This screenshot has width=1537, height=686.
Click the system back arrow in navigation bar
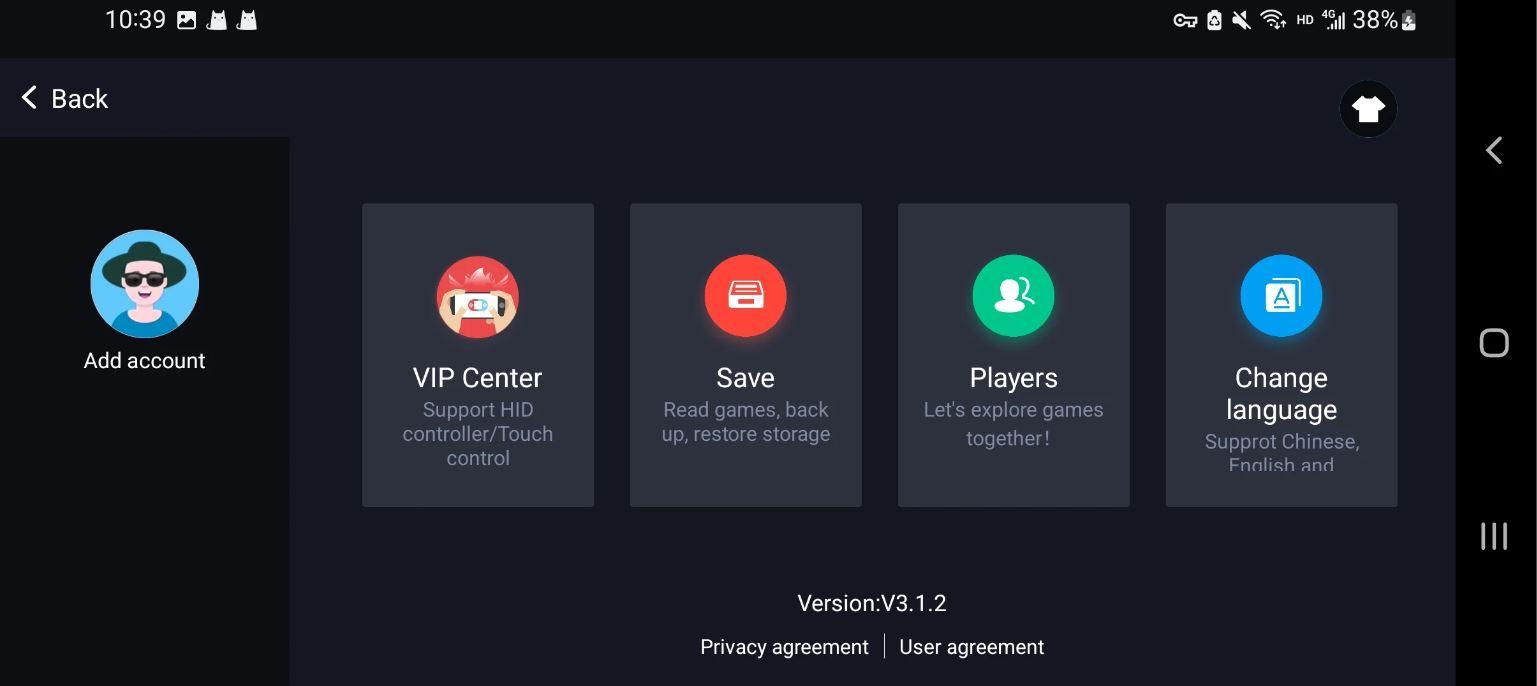[1494, 150]
